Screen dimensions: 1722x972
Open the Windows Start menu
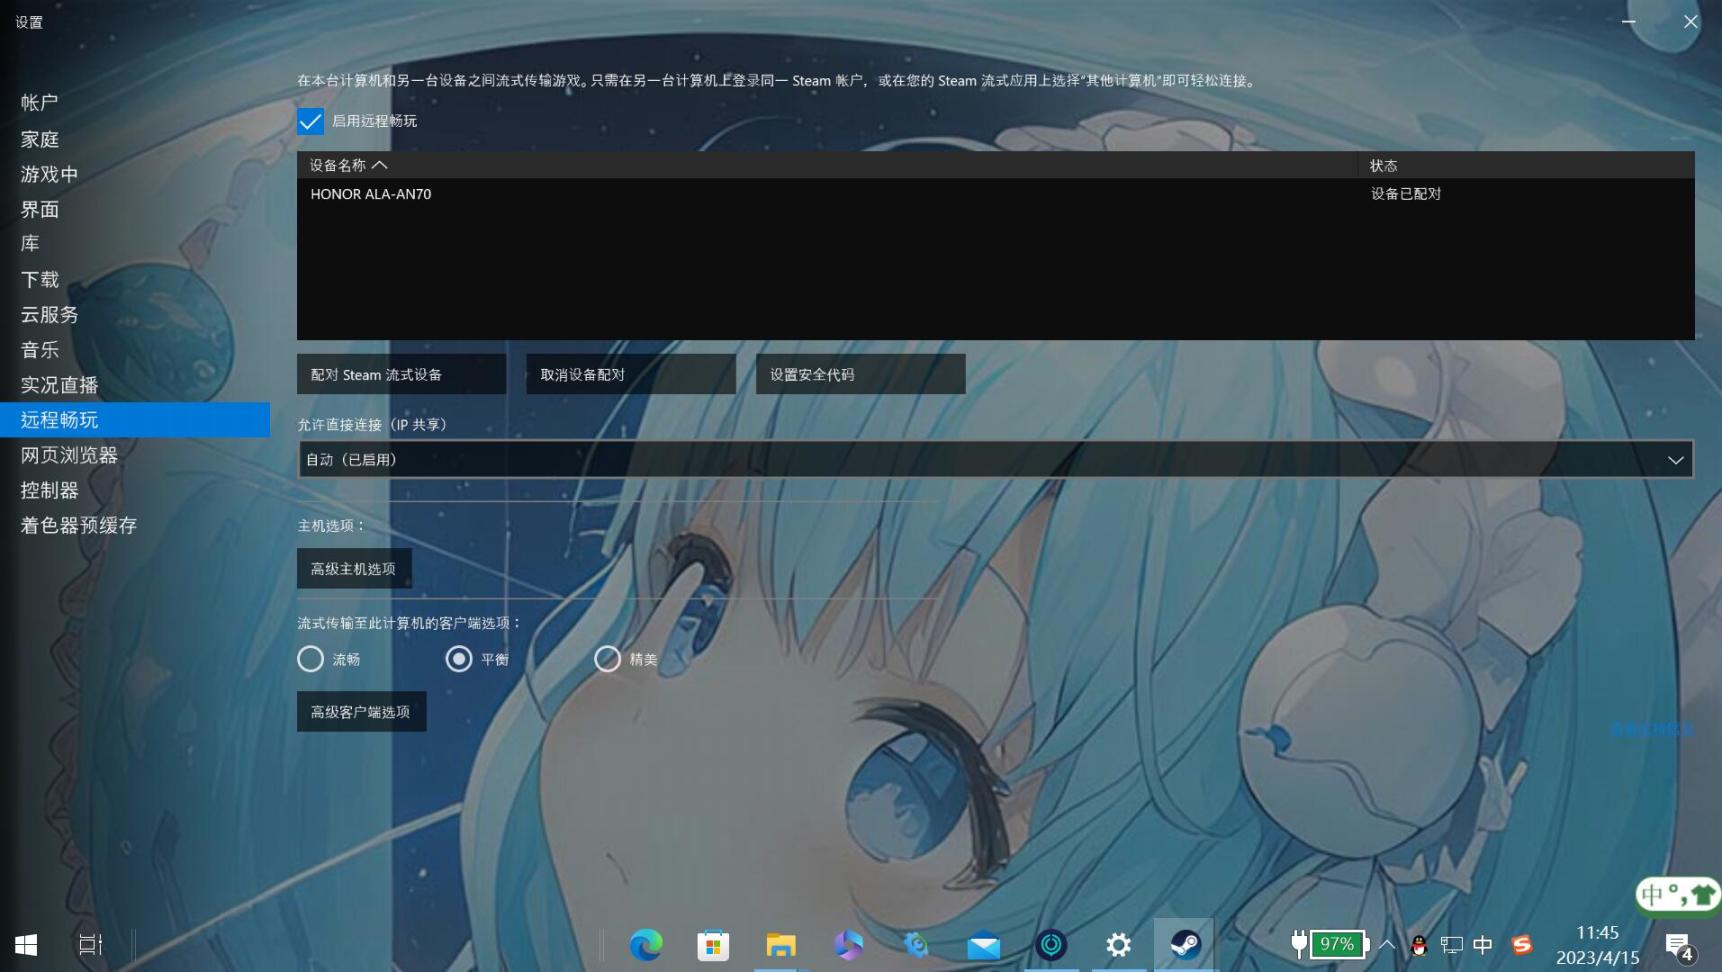pos(26,945)
